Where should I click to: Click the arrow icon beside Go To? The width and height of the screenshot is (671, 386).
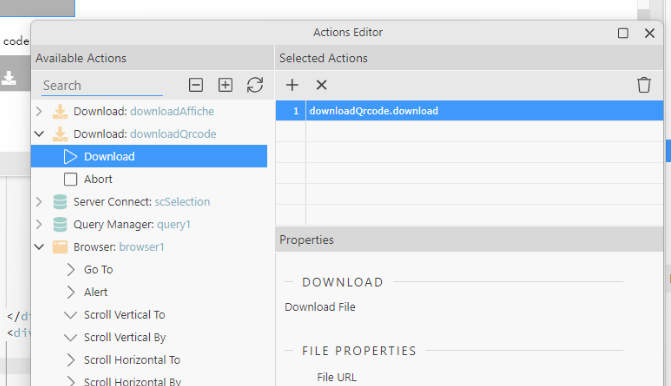point(71,270)
